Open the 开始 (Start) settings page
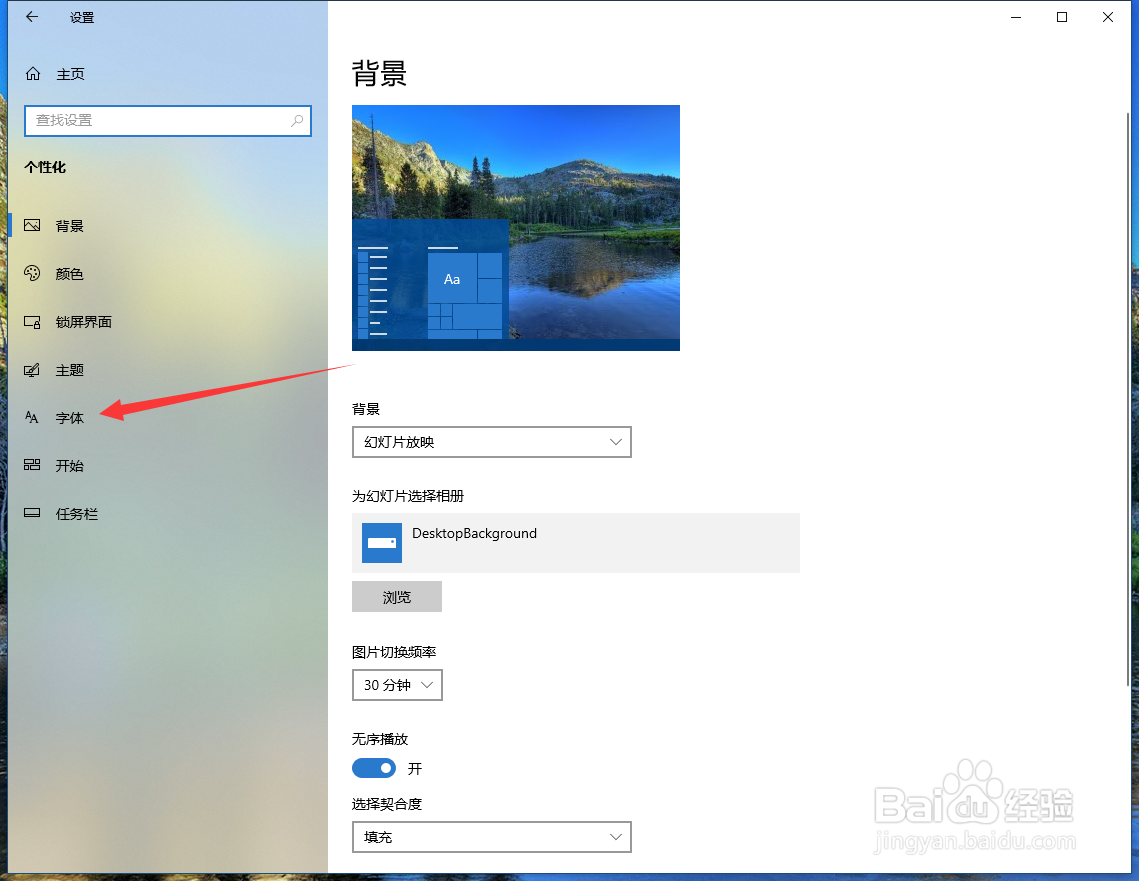The image size is (1139, 881). 33,465
